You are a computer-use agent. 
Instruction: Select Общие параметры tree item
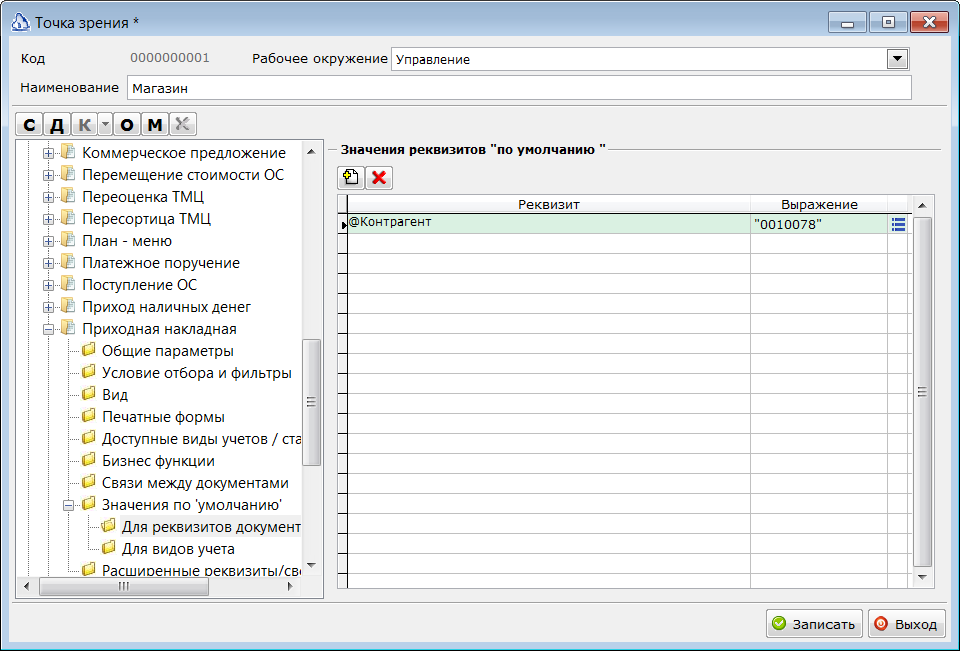pos(168,351)
